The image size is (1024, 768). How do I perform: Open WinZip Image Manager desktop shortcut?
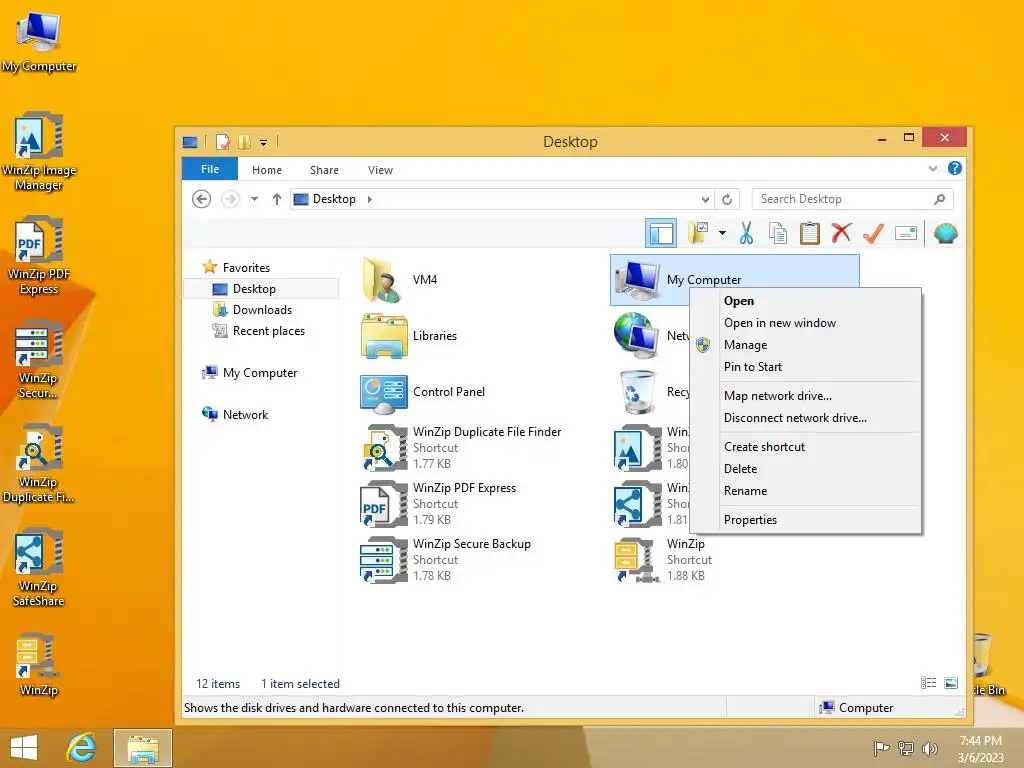[x=39, y=152]
